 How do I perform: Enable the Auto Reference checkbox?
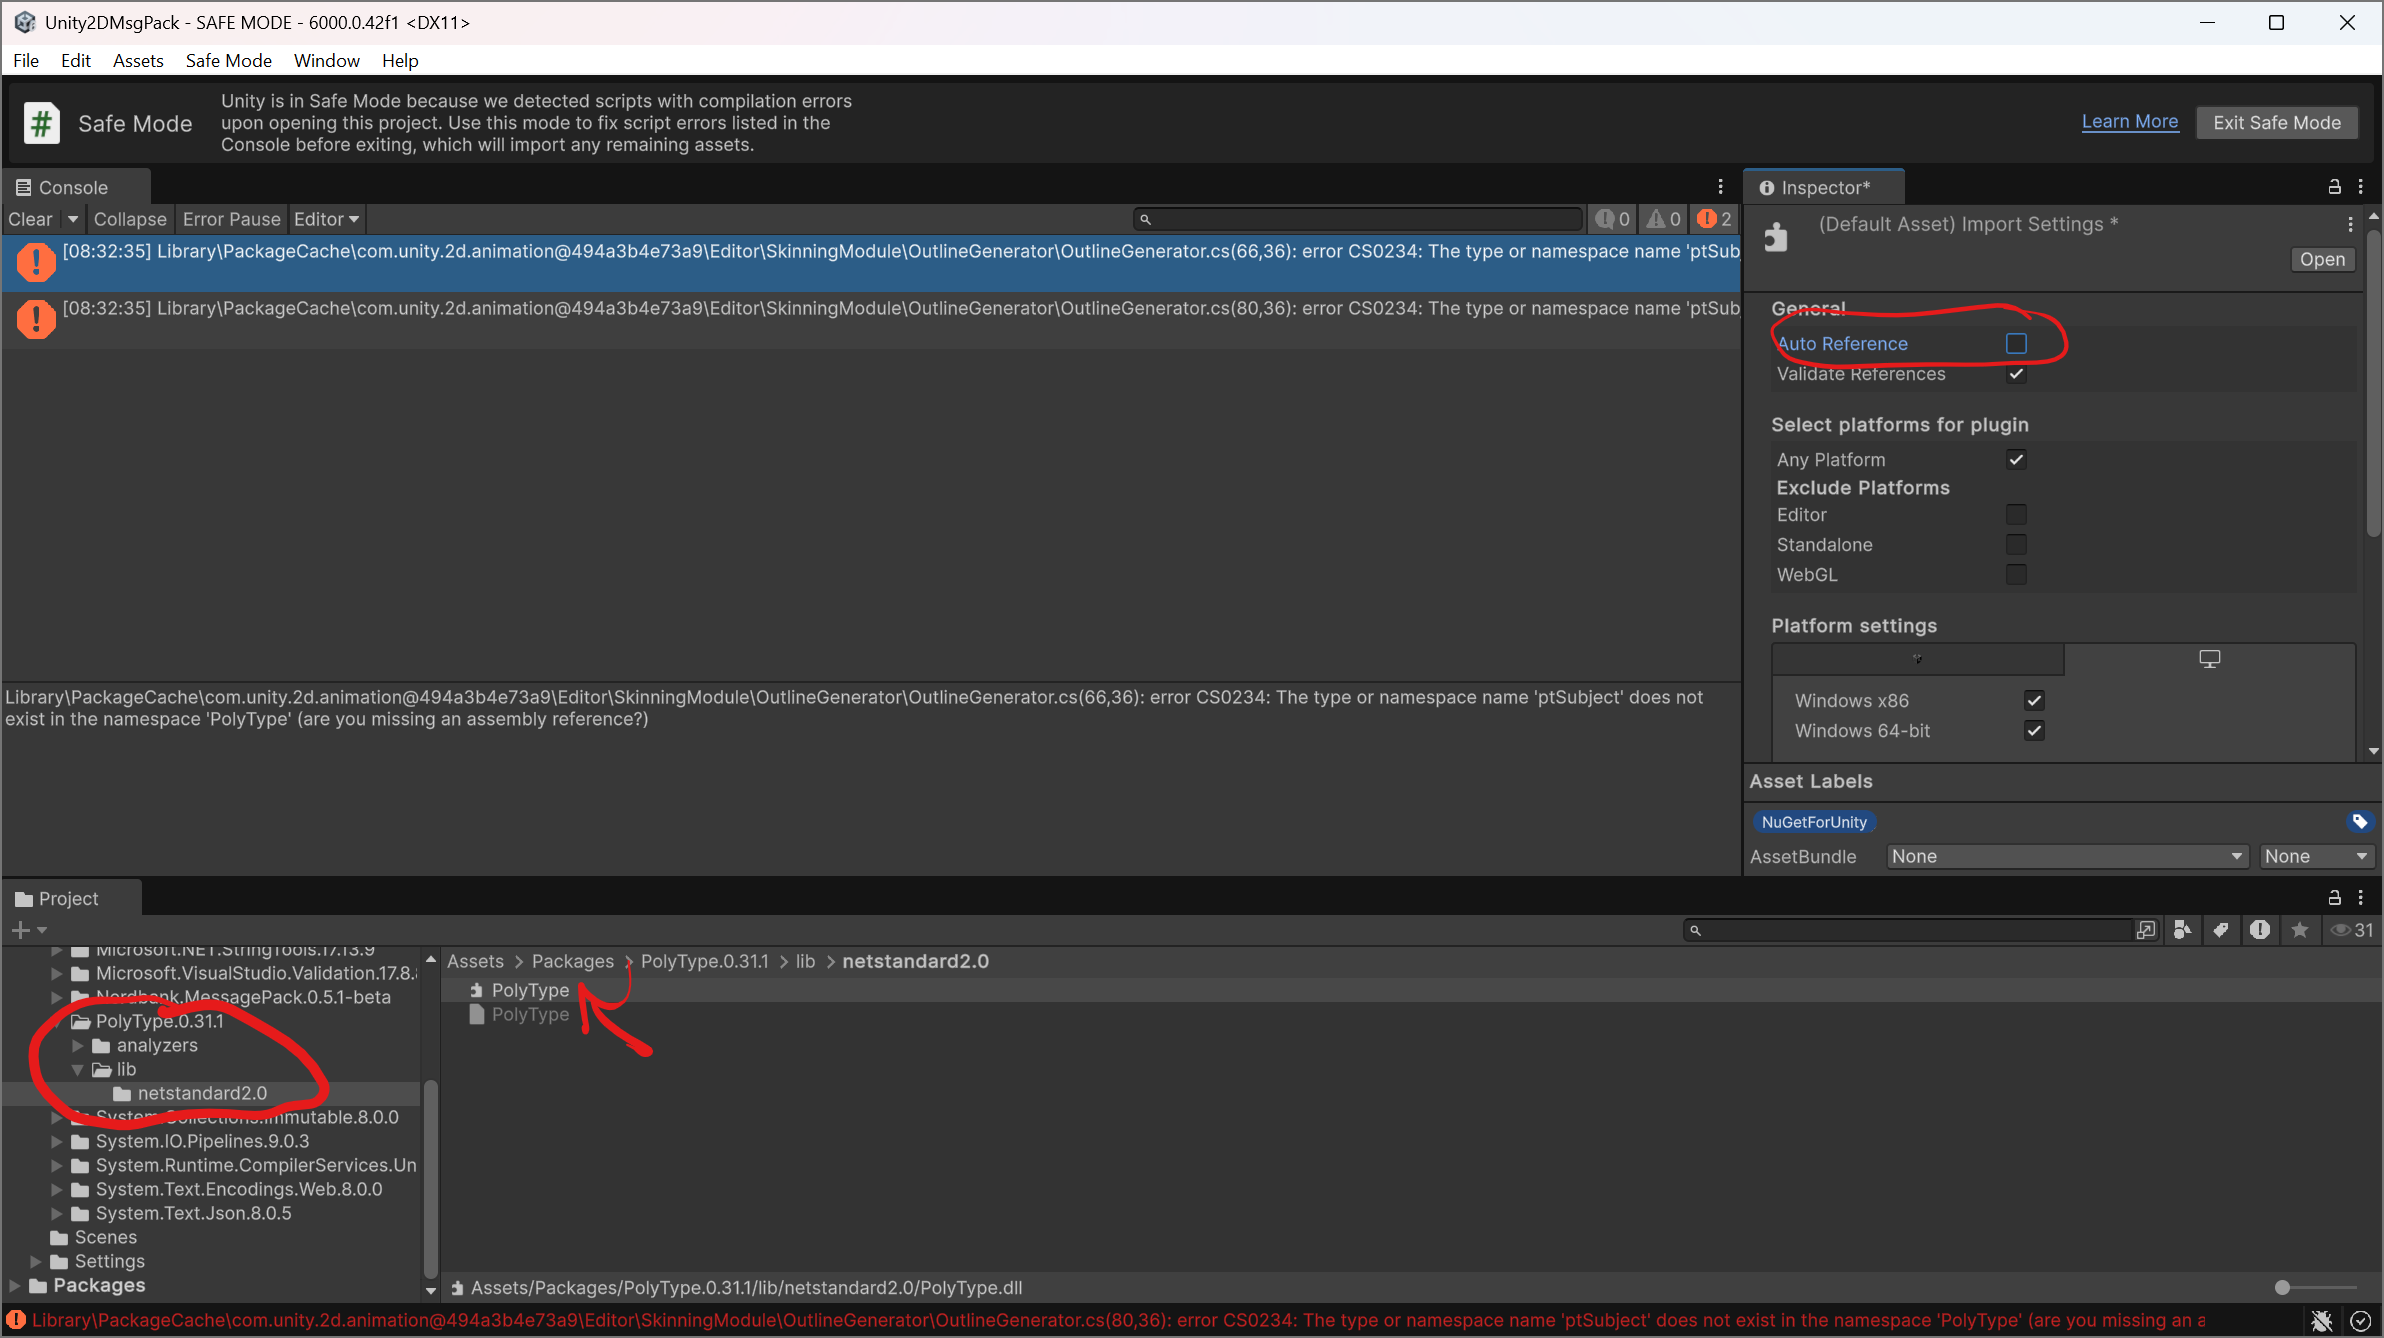2016,343
